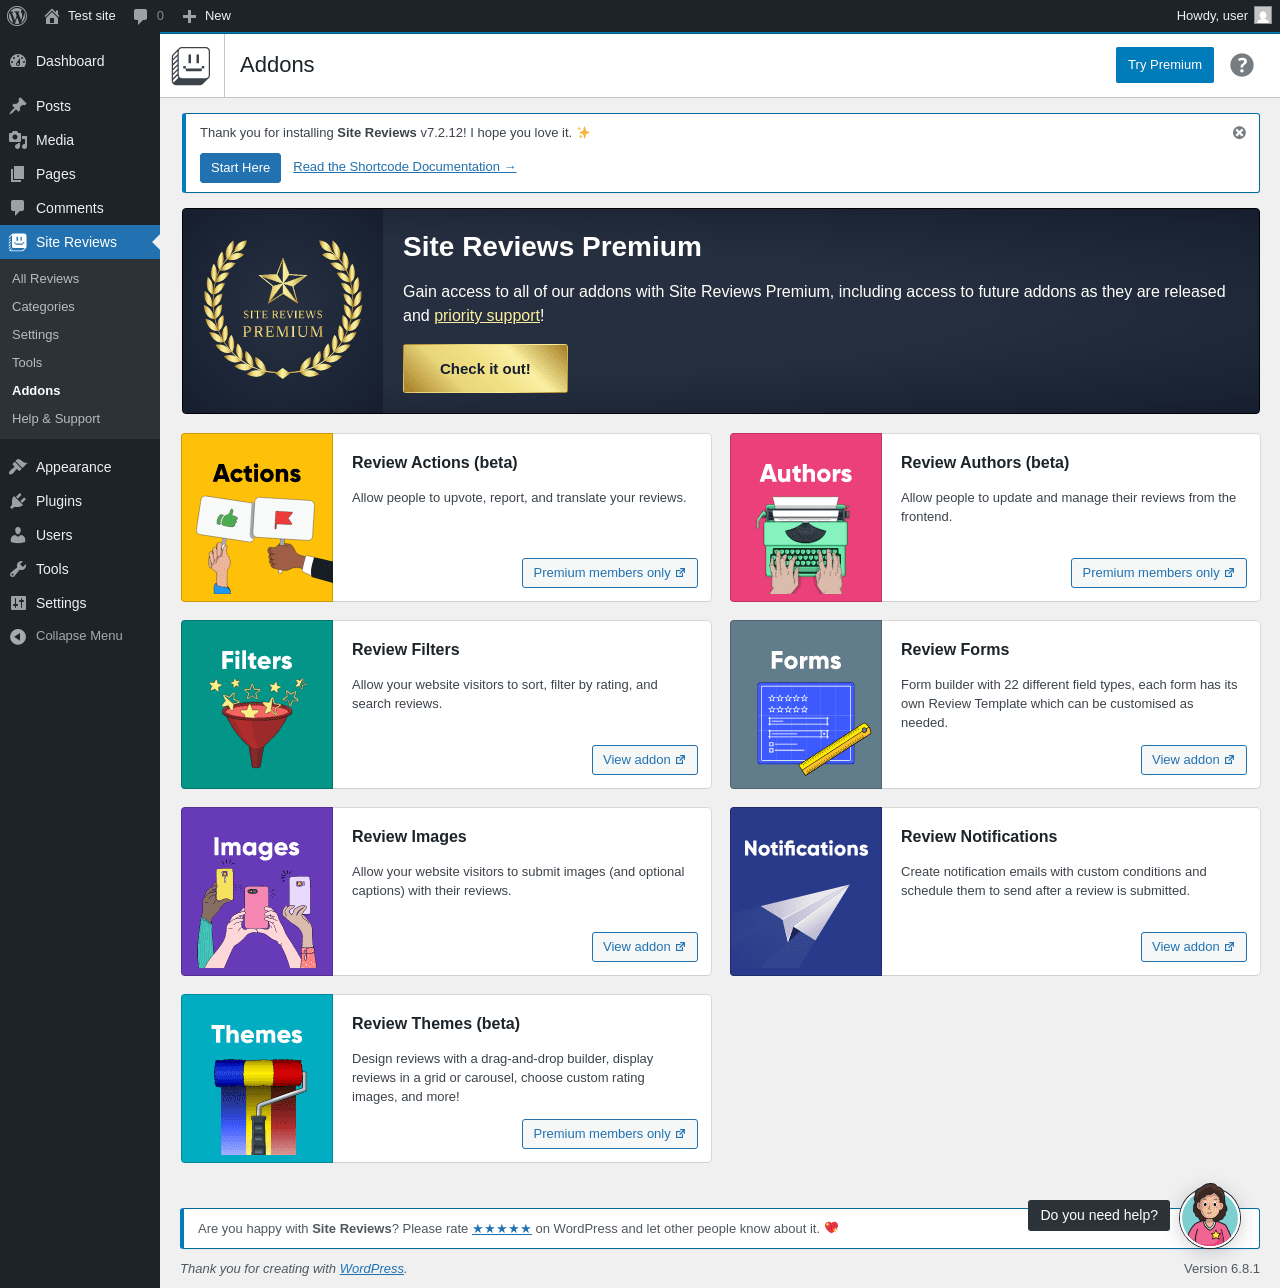The width and height of the screenshot is (1280, 1288).
Task: Click the Actions addon thumbnail
Action: point(257,518)
